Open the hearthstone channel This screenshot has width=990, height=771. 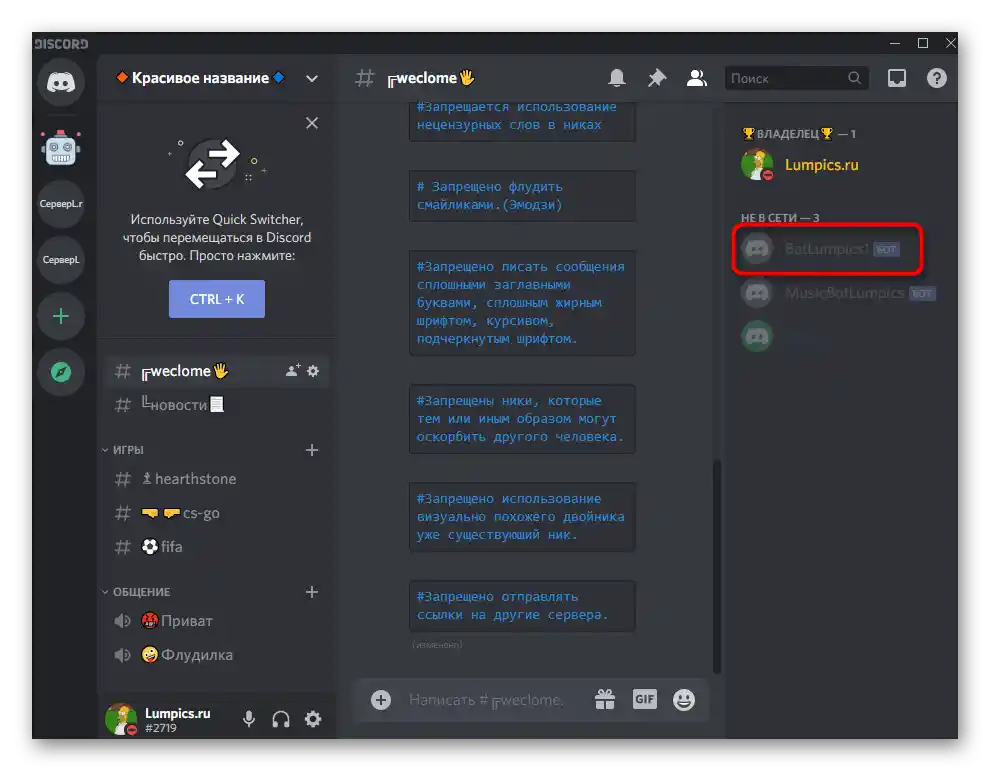coord(217,479)
